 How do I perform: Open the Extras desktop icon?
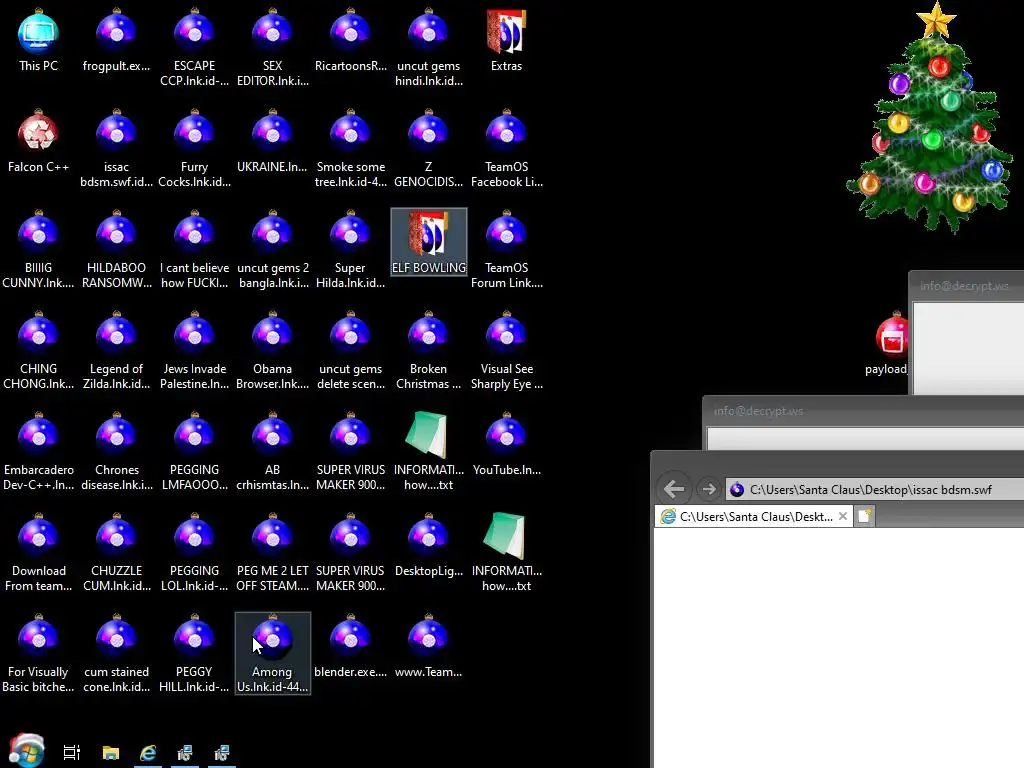[x=506, y=40]
